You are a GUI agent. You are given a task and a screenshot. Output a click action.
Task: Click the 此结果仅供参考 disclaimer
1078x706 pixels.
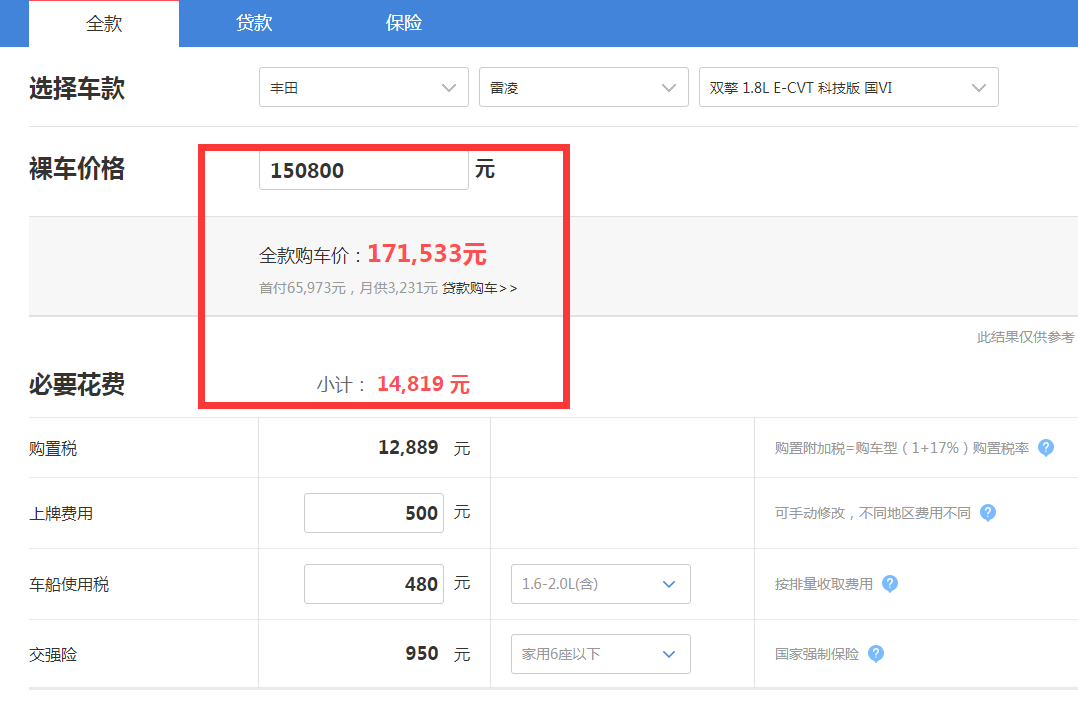(1025, 337)
